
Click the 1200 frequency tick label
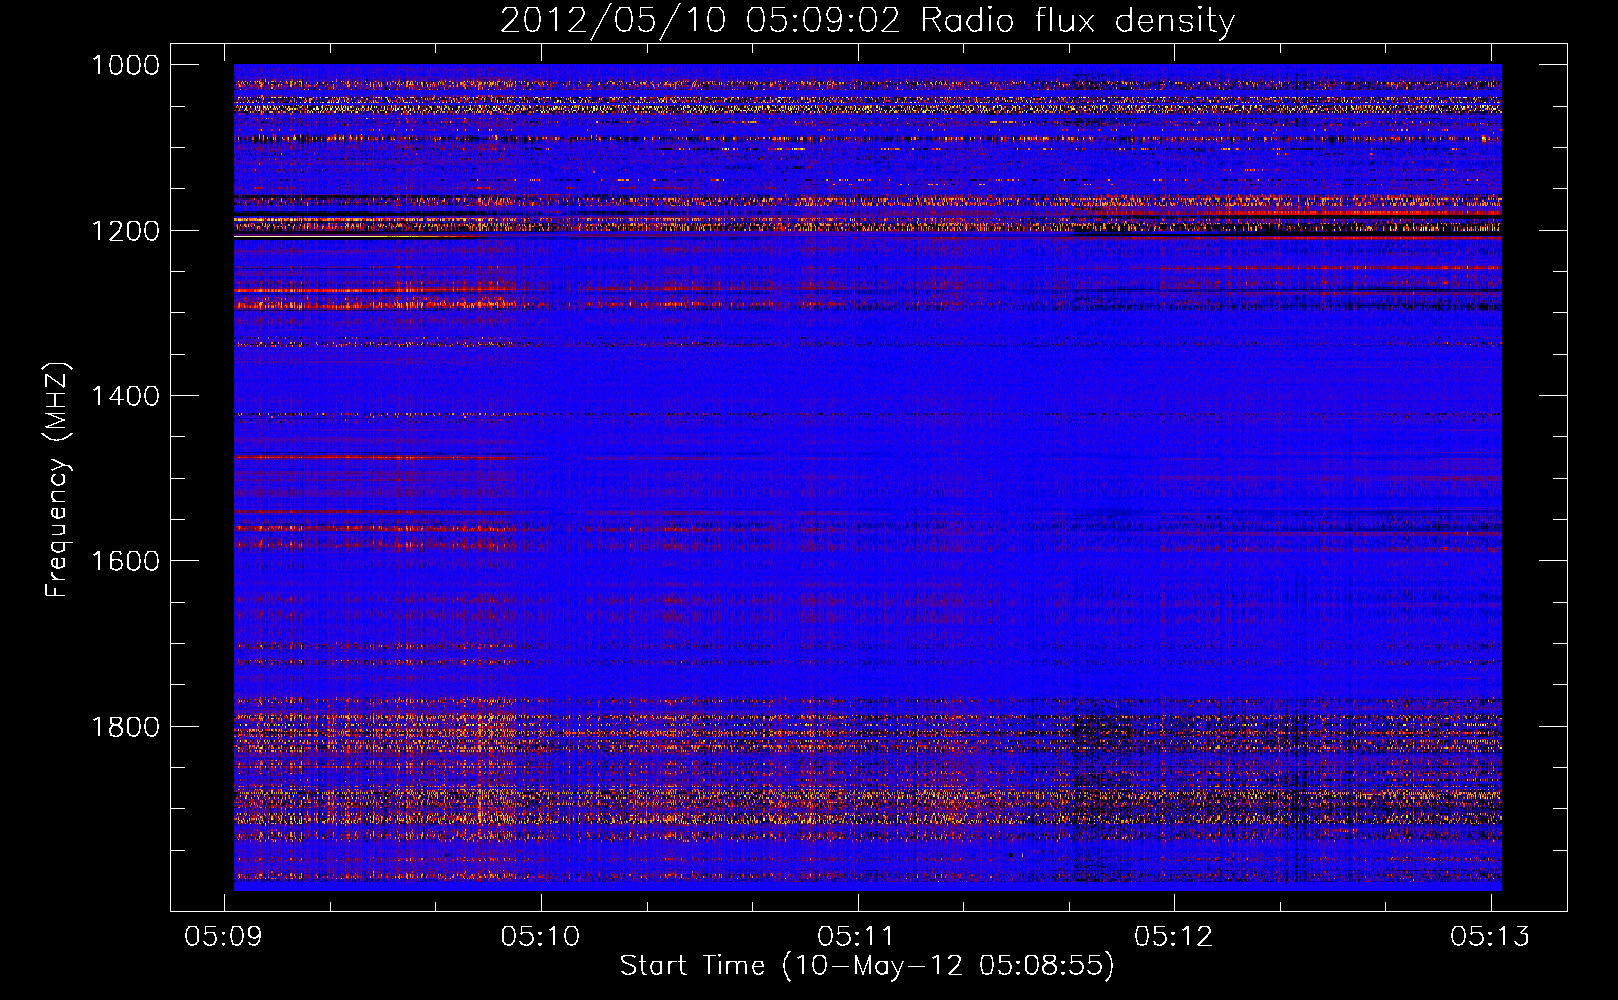pos(125,230)
